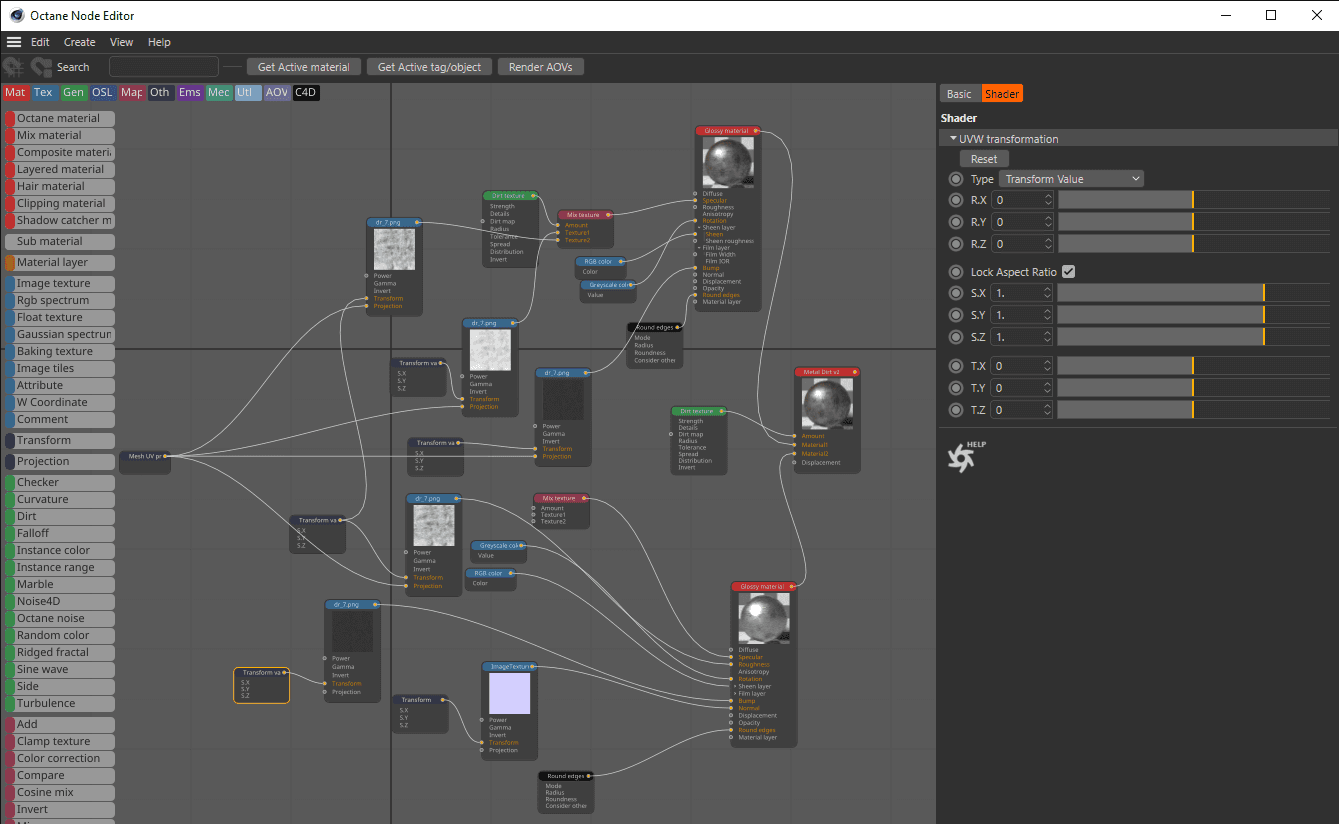Image resolution: width=1339 pixels, height=824 pixels.
Task: Toggle the C4D node category filter
Action: pos(306,93)
